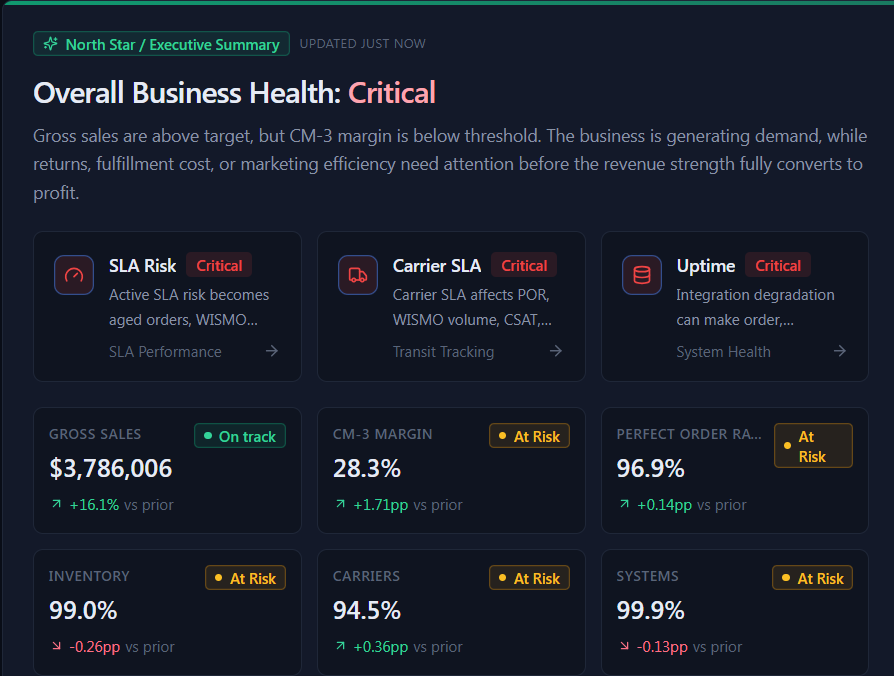Click the up-trend arrow under Perfect Order Rate
The width and height of the screenshot is (894, 676).
[x=624, y=504]
